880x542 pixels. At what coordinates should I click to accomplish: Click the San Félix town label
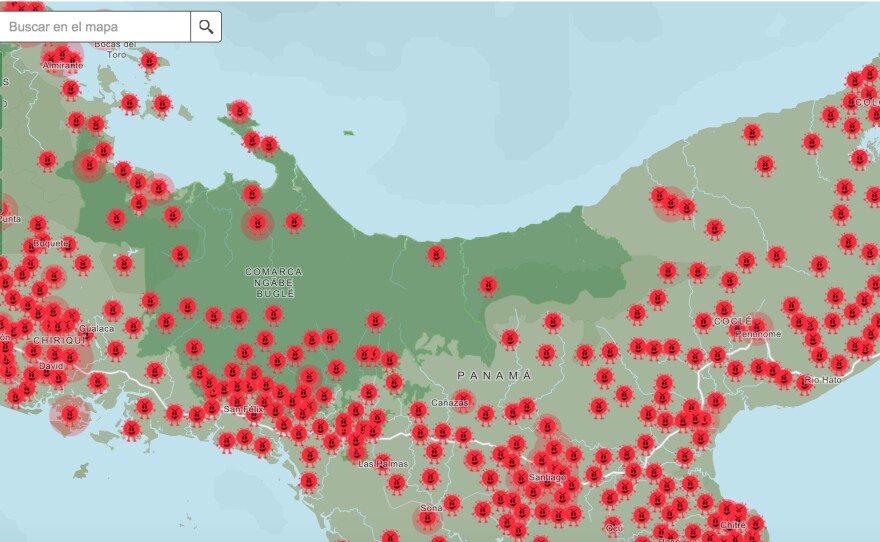tap(243, 409)
